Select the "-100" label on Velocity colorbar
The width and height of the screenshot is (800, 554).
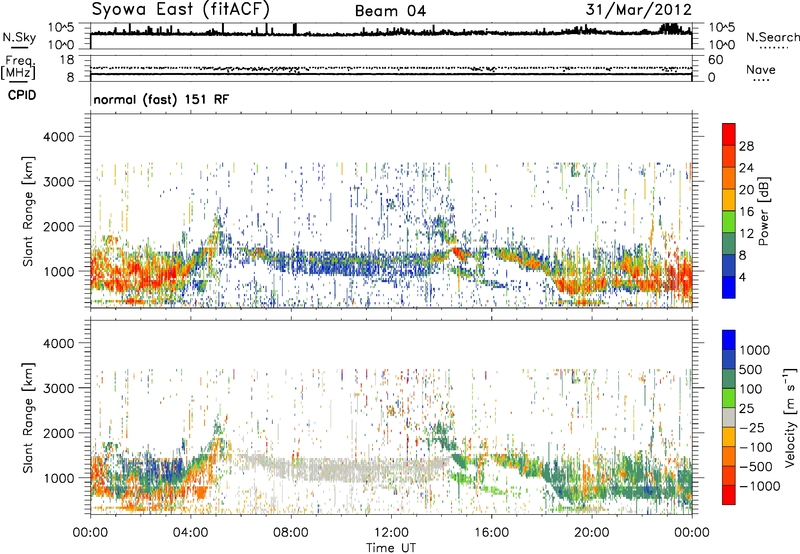click(756, 447)
